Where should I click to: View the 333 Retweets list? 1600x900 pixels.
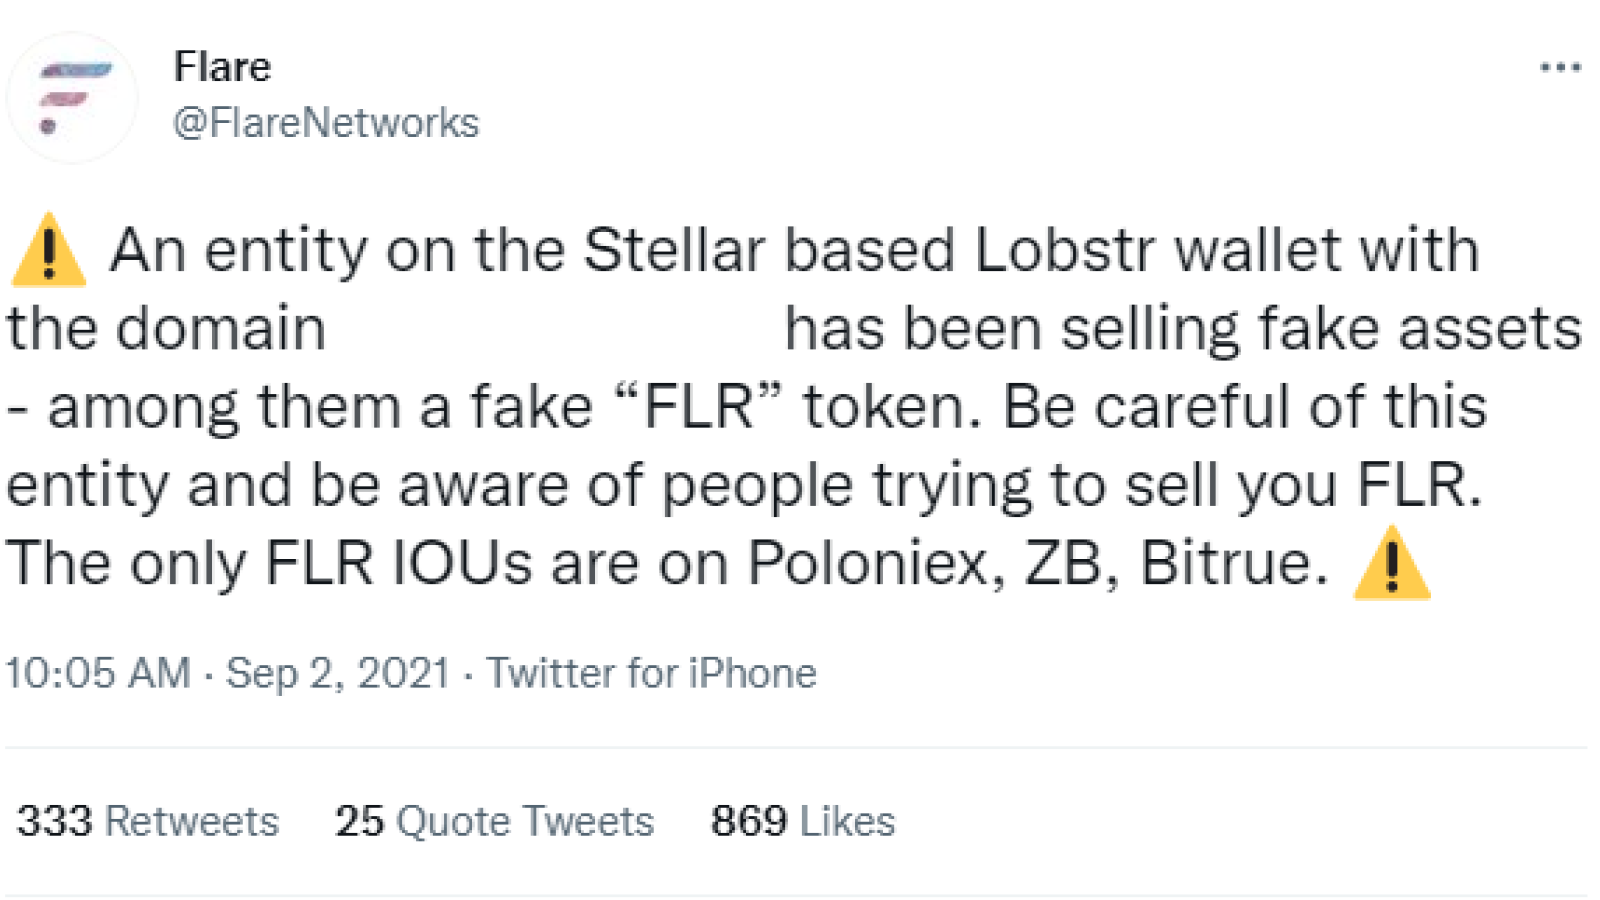point(148,821)
